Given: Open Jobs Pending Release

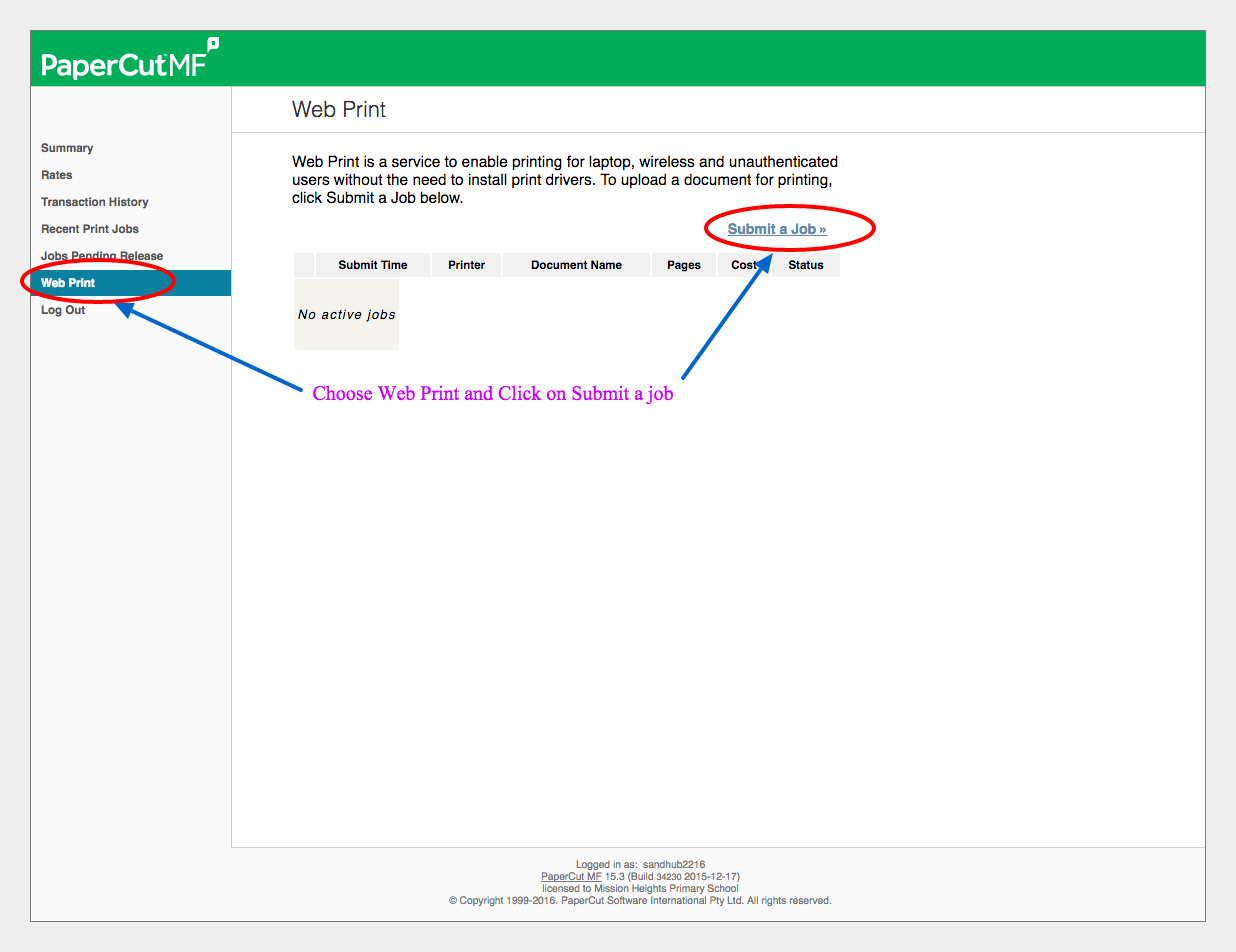Looking at the screenshot, I should point(102,256).
